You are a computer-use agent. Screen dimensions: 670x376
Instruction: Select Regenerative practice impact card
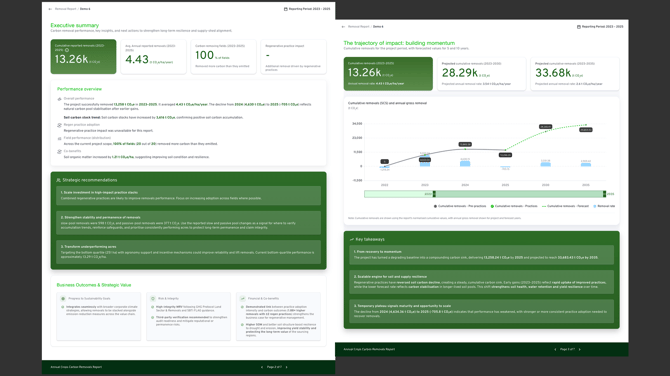coord(294,57)
